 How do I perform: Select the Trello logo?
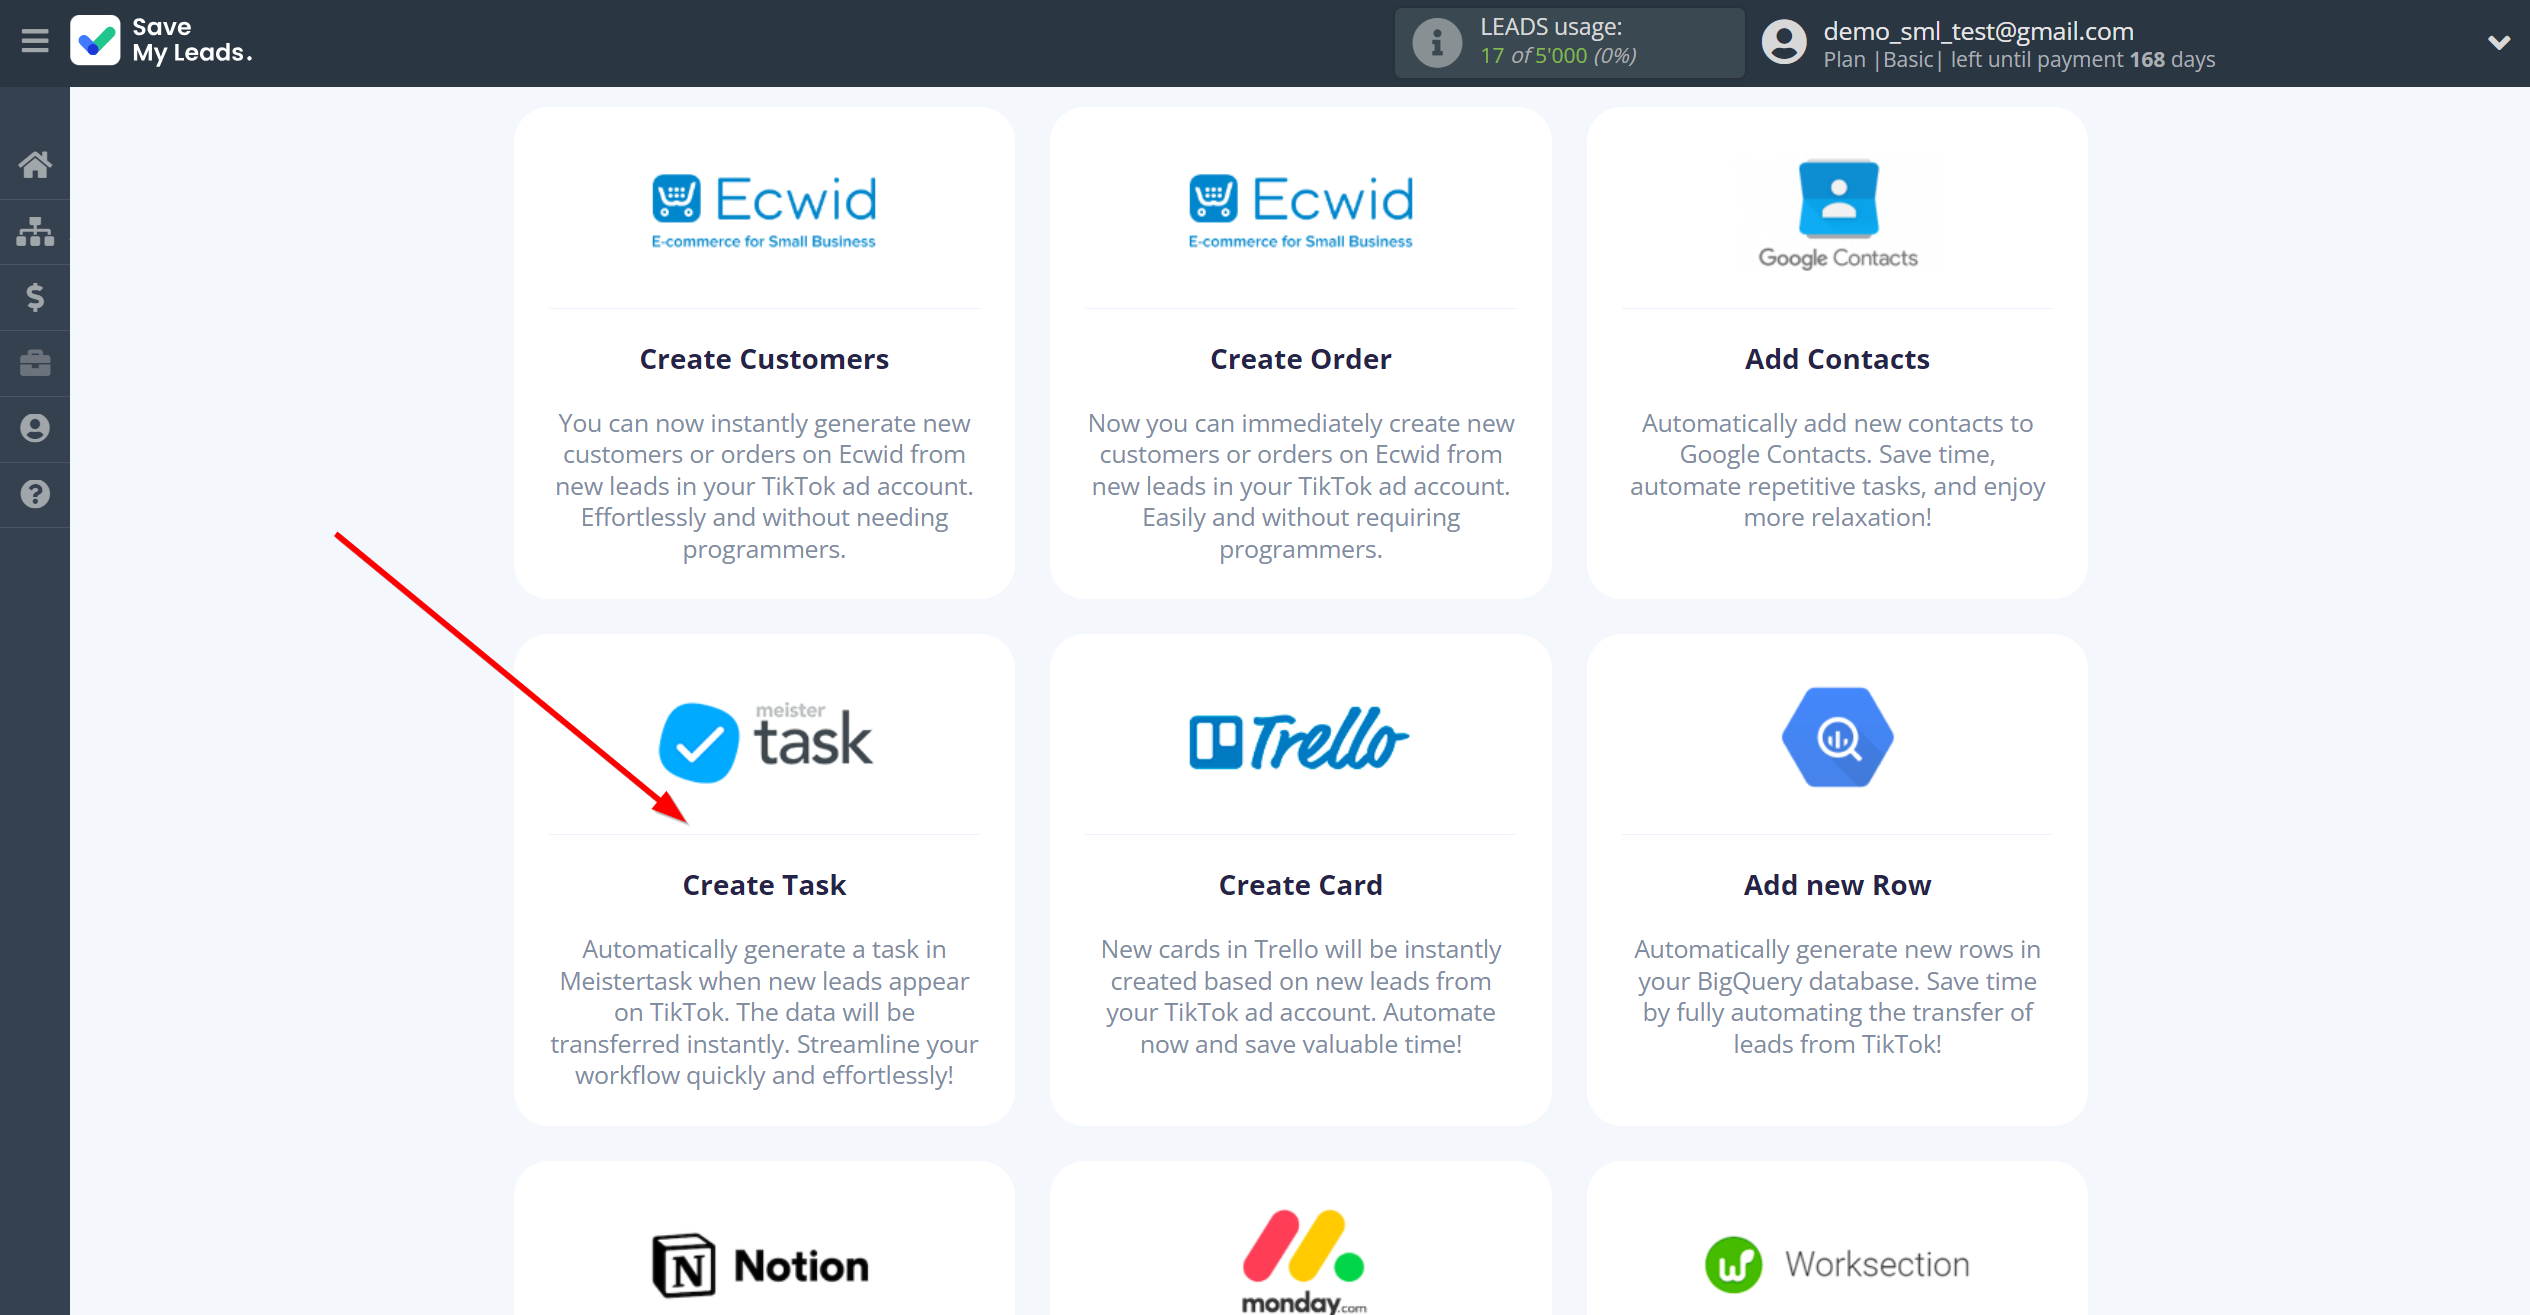[x=1300, y=739]
